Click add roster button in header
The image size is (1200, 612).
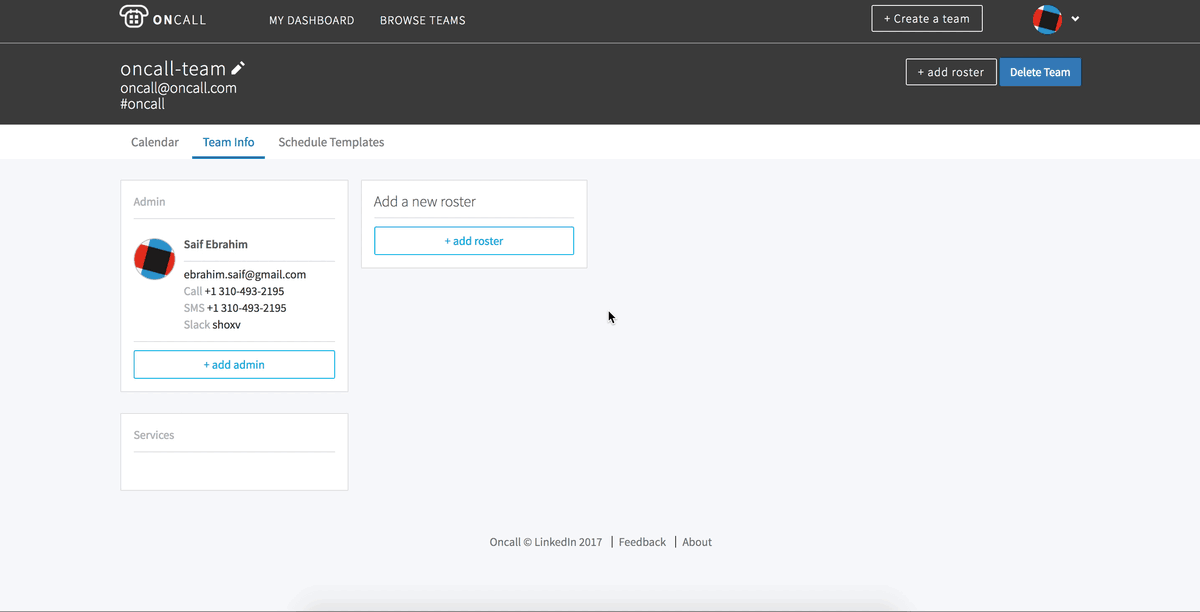pyautogui.click(x=951, y=72)
